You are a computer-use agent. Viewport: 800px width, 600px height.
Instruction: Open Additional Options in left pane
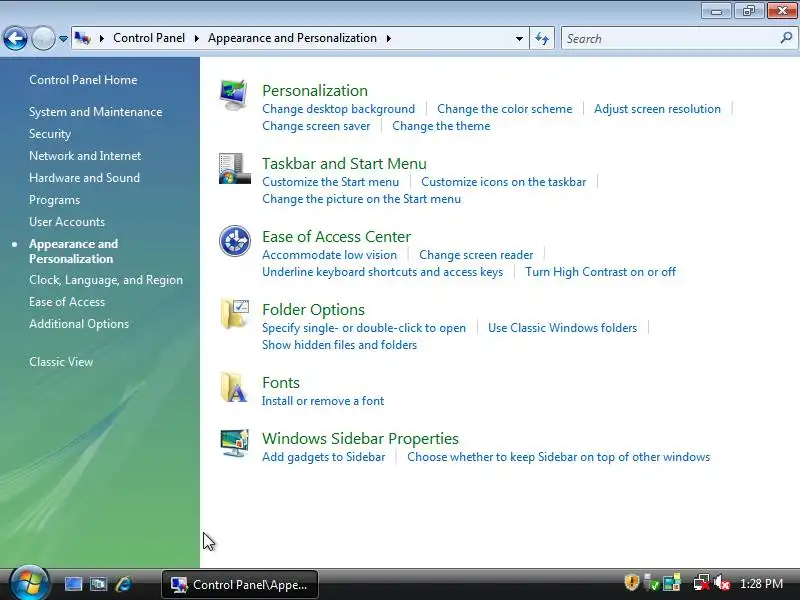(x=79, y=324)
